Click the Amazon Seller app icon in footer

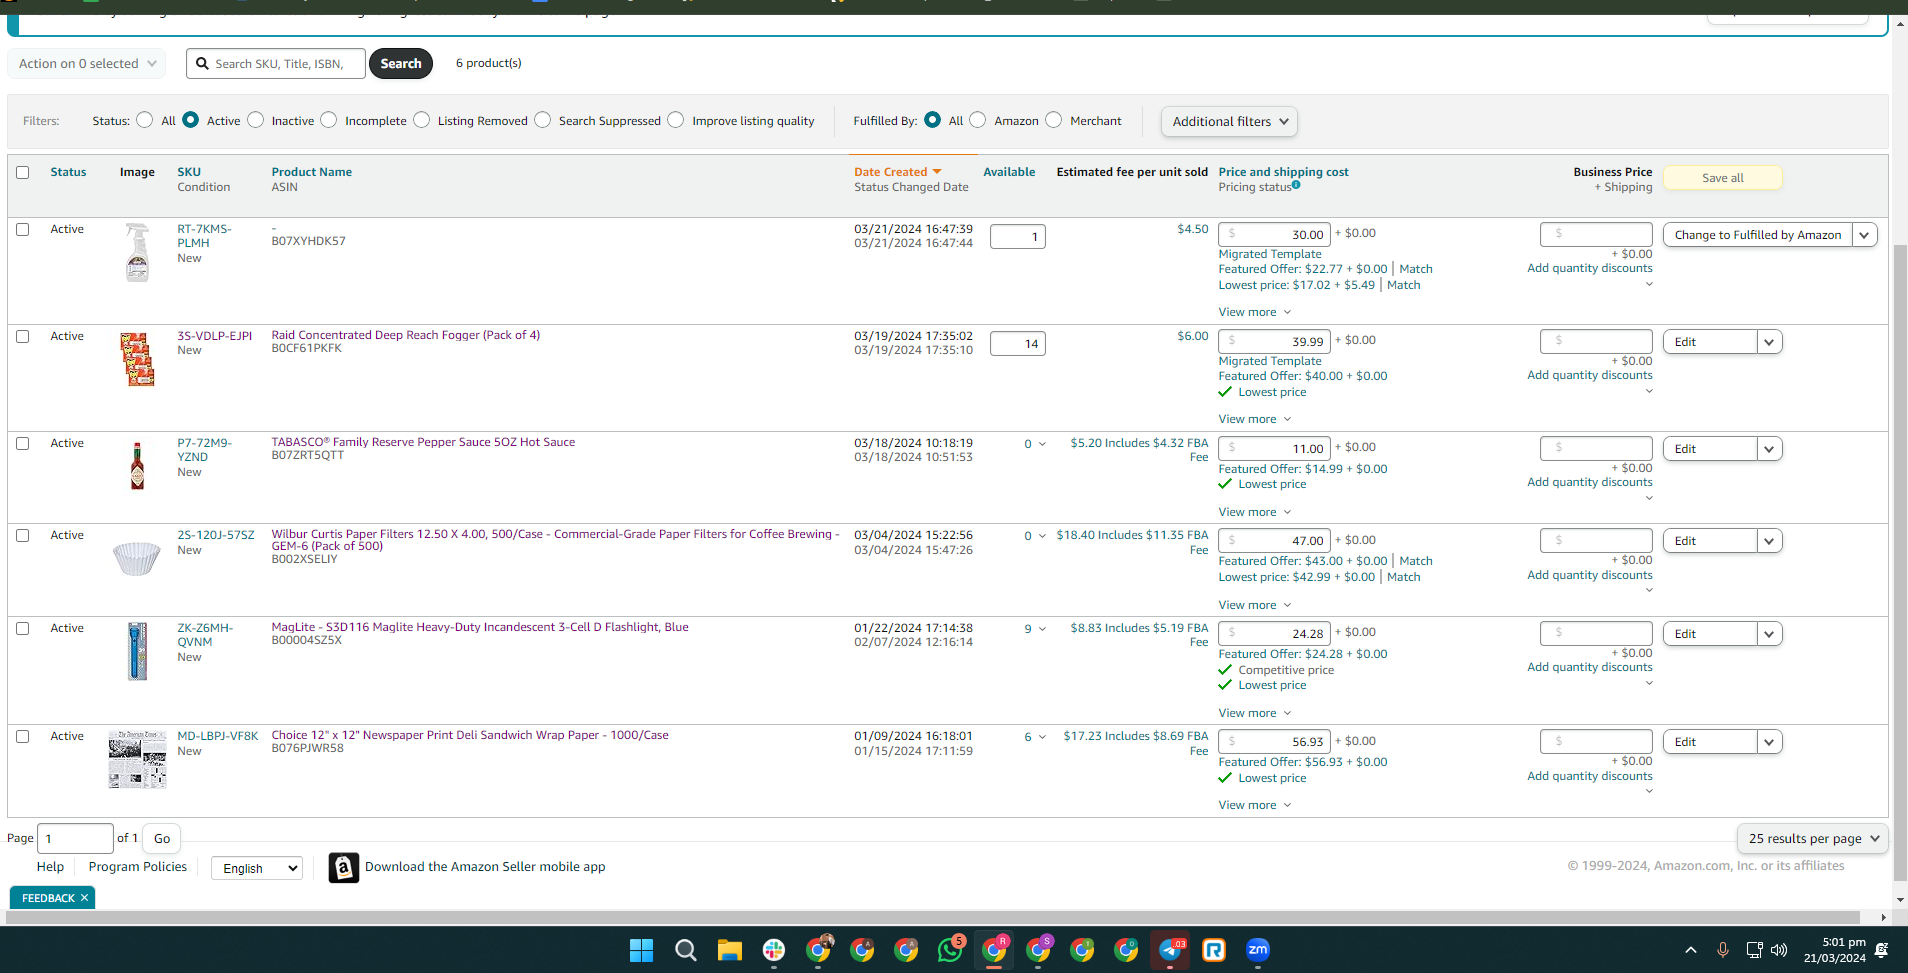(x=343, y=867)
